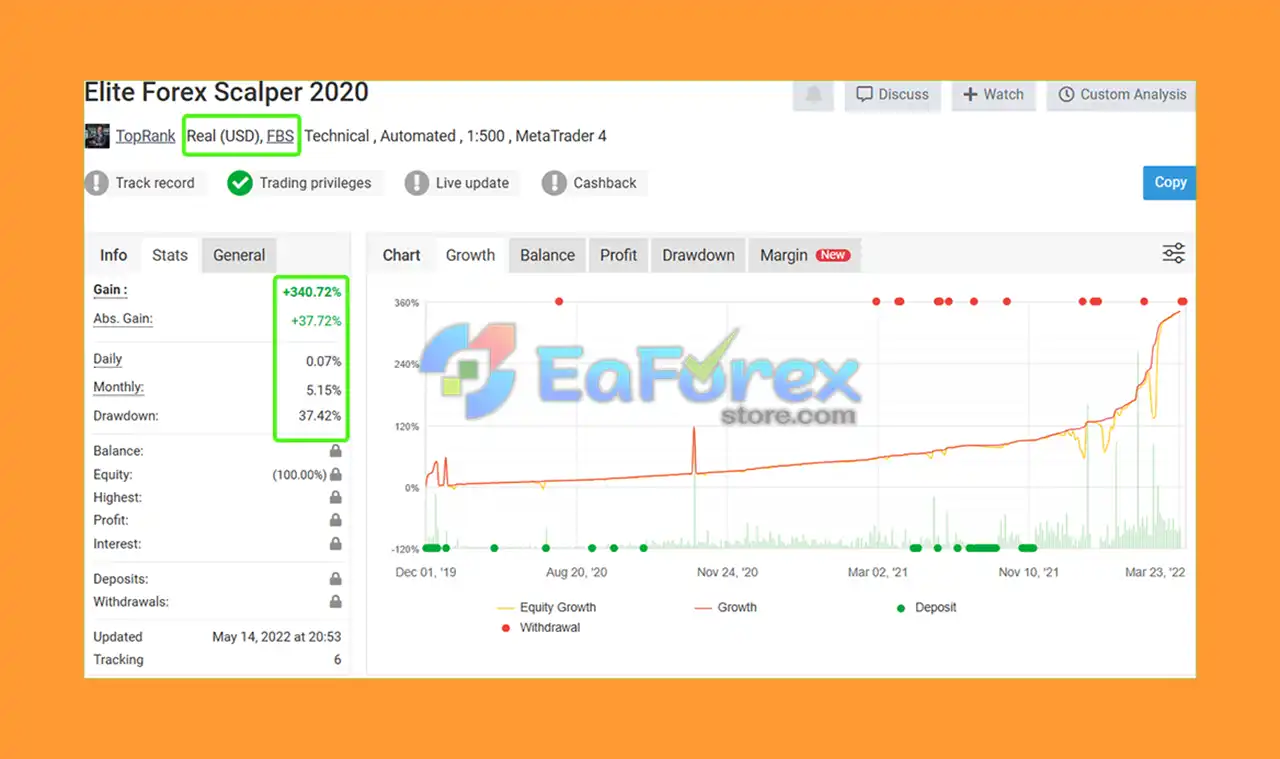Screen dimensions: 1280x759
Task: Click the Drawdown stat label
Action: point(126,415)
